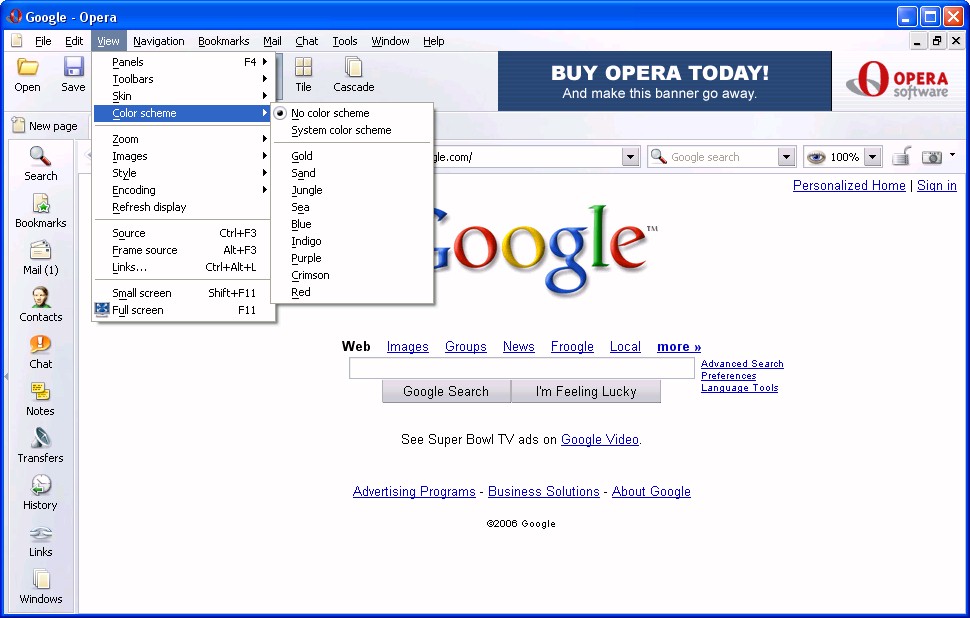Toggle image display with the eye icon
This screenshot has height=618, width=970.
816,157
